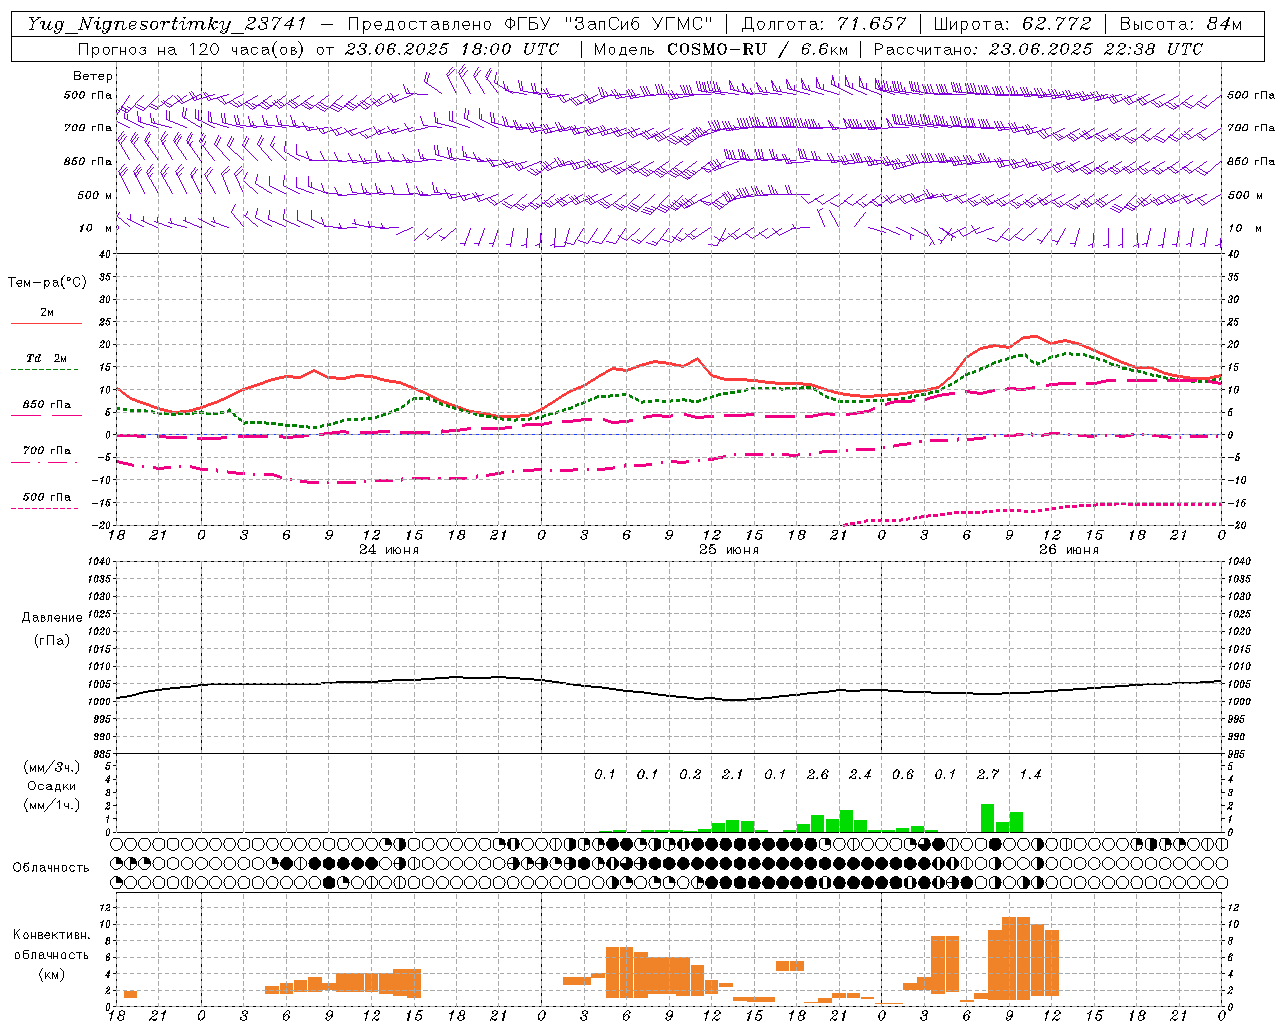Click the Рассчитано: 23.06.2025 22:38 UTC text
Viewport: 1280px width, 1024px height.
pos(1039,49)
